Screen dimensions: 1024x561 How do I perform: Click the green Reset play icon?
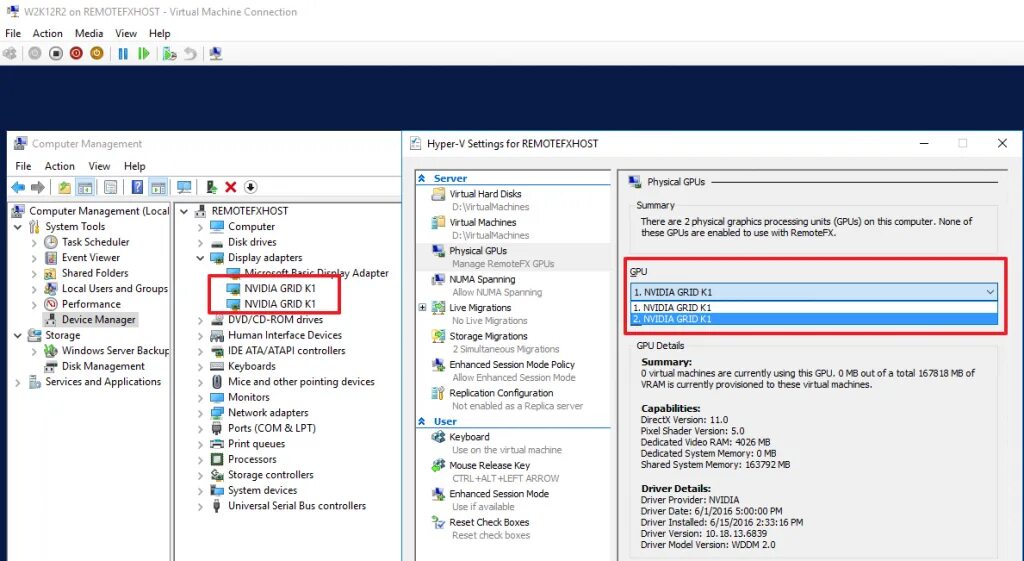coord(144,54)
